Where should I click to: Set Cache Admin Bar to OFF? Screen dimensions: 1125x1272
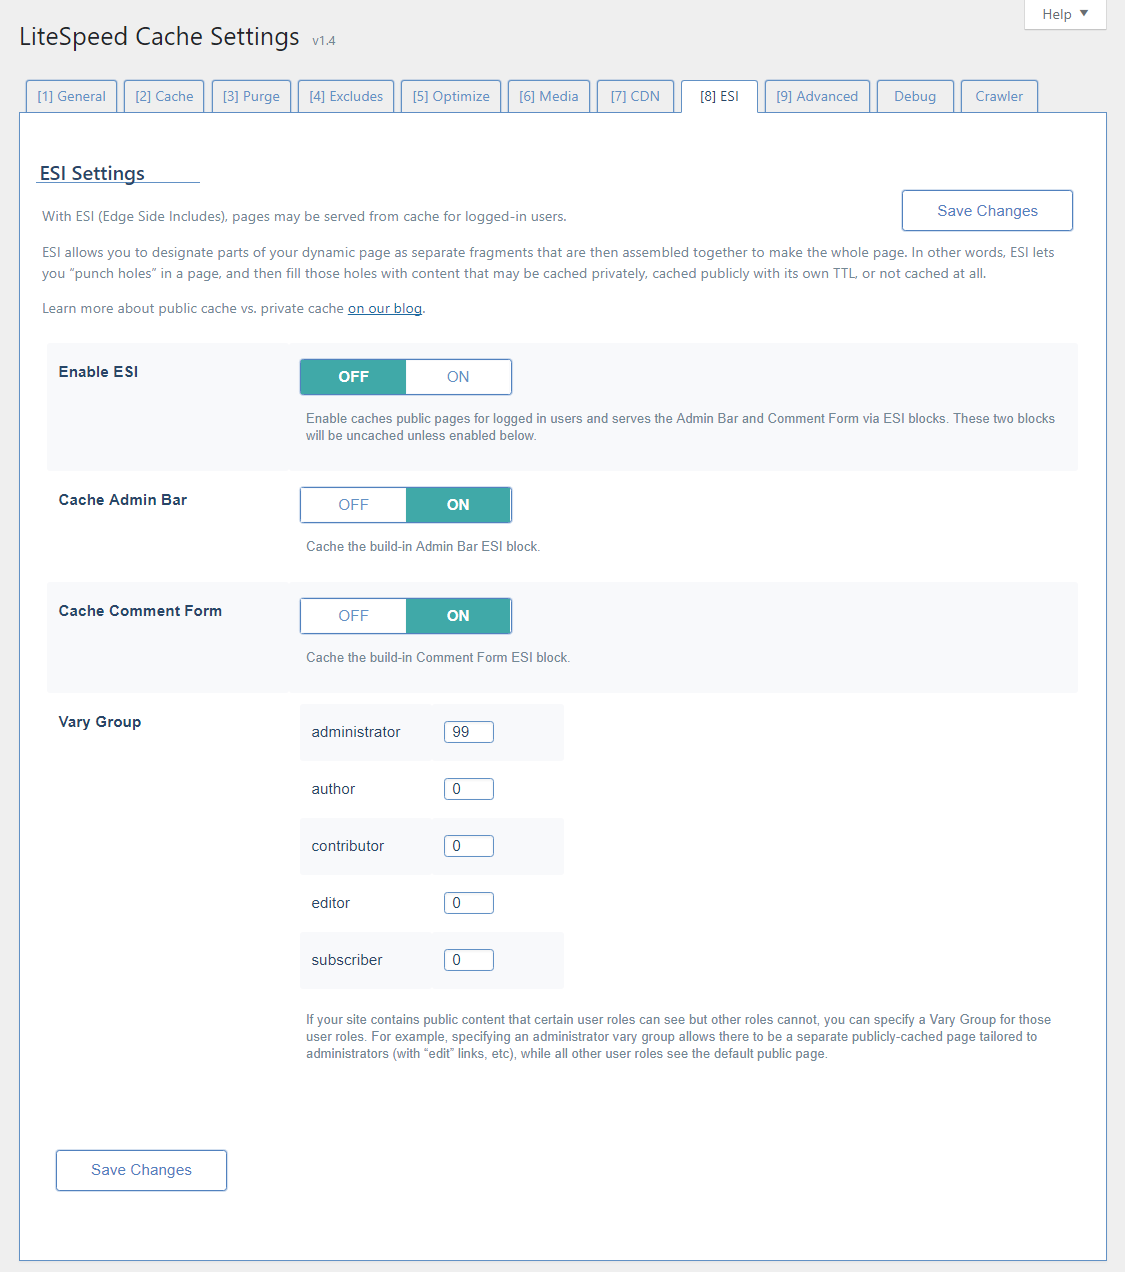[353, 505]
